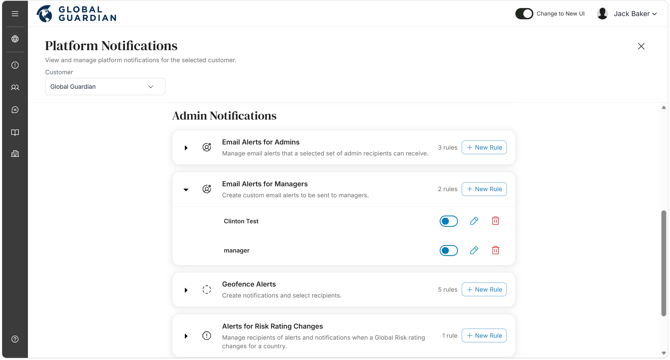The image size is (670, 360).
Task: Click '5 rules' count text
Action: point(447,290)
